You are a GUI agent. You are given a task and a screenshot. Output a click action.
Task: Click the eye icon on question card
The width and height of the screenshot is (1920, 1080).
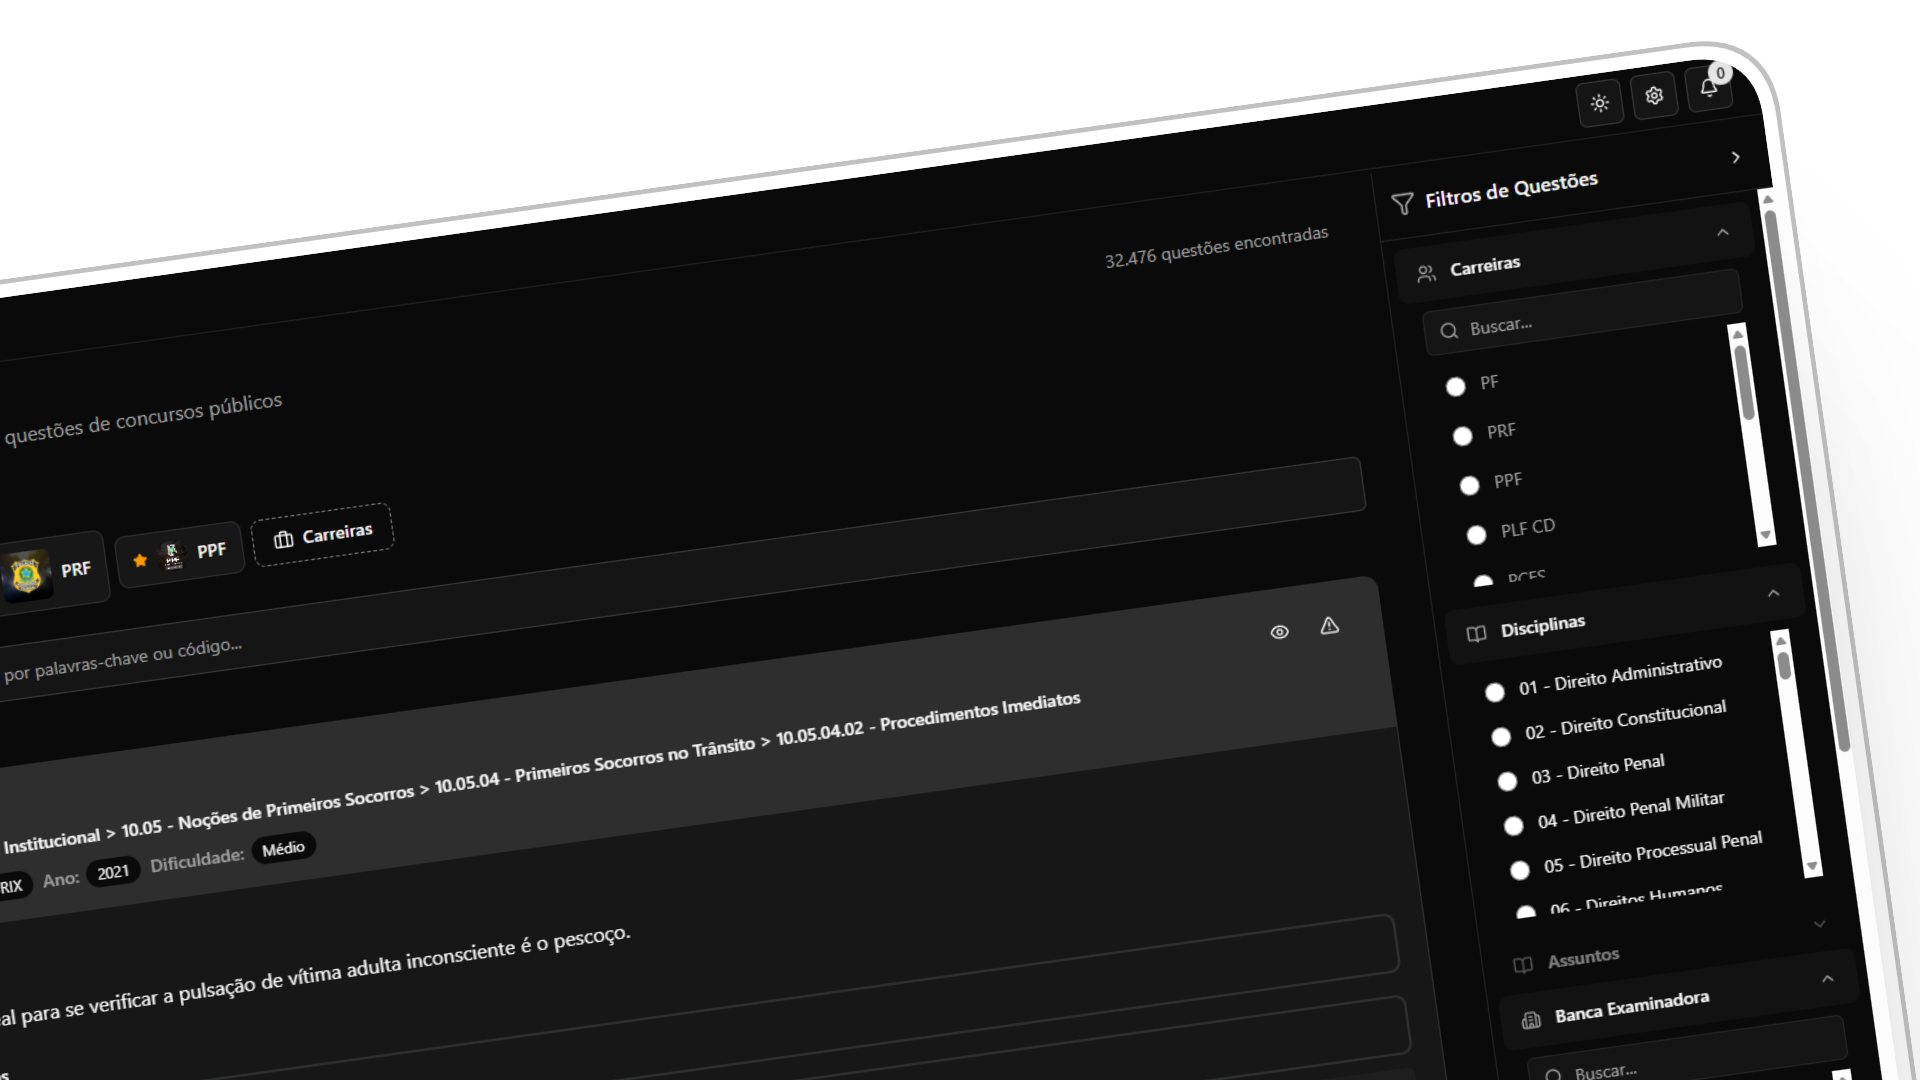(1279, 632)
